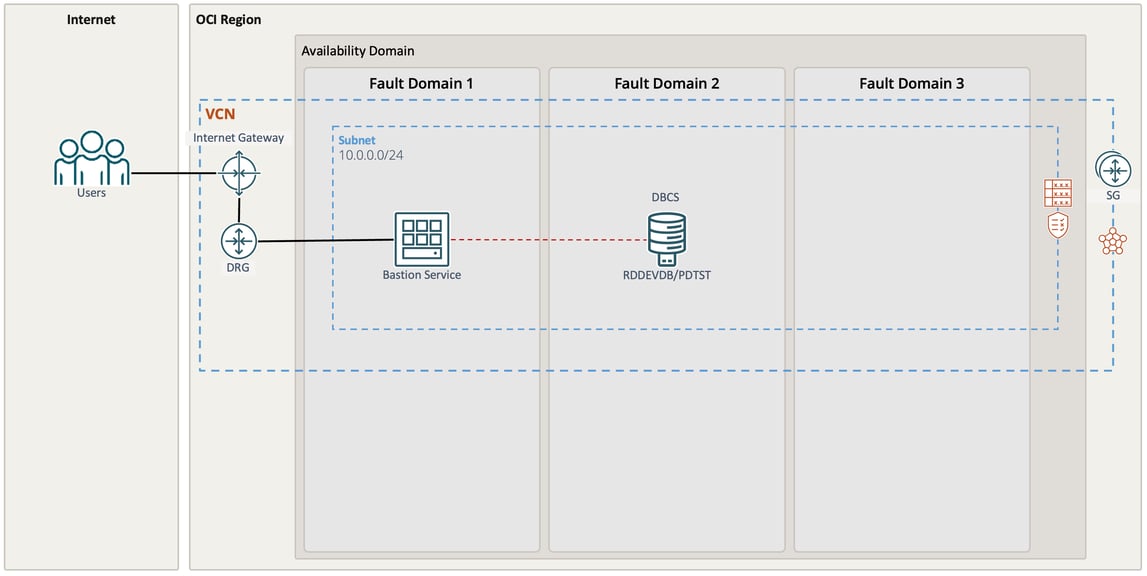Click the red dashed line between Bastion and DBCS
The height and width of the screenshot is (576, 1147).
click(548, 240)
